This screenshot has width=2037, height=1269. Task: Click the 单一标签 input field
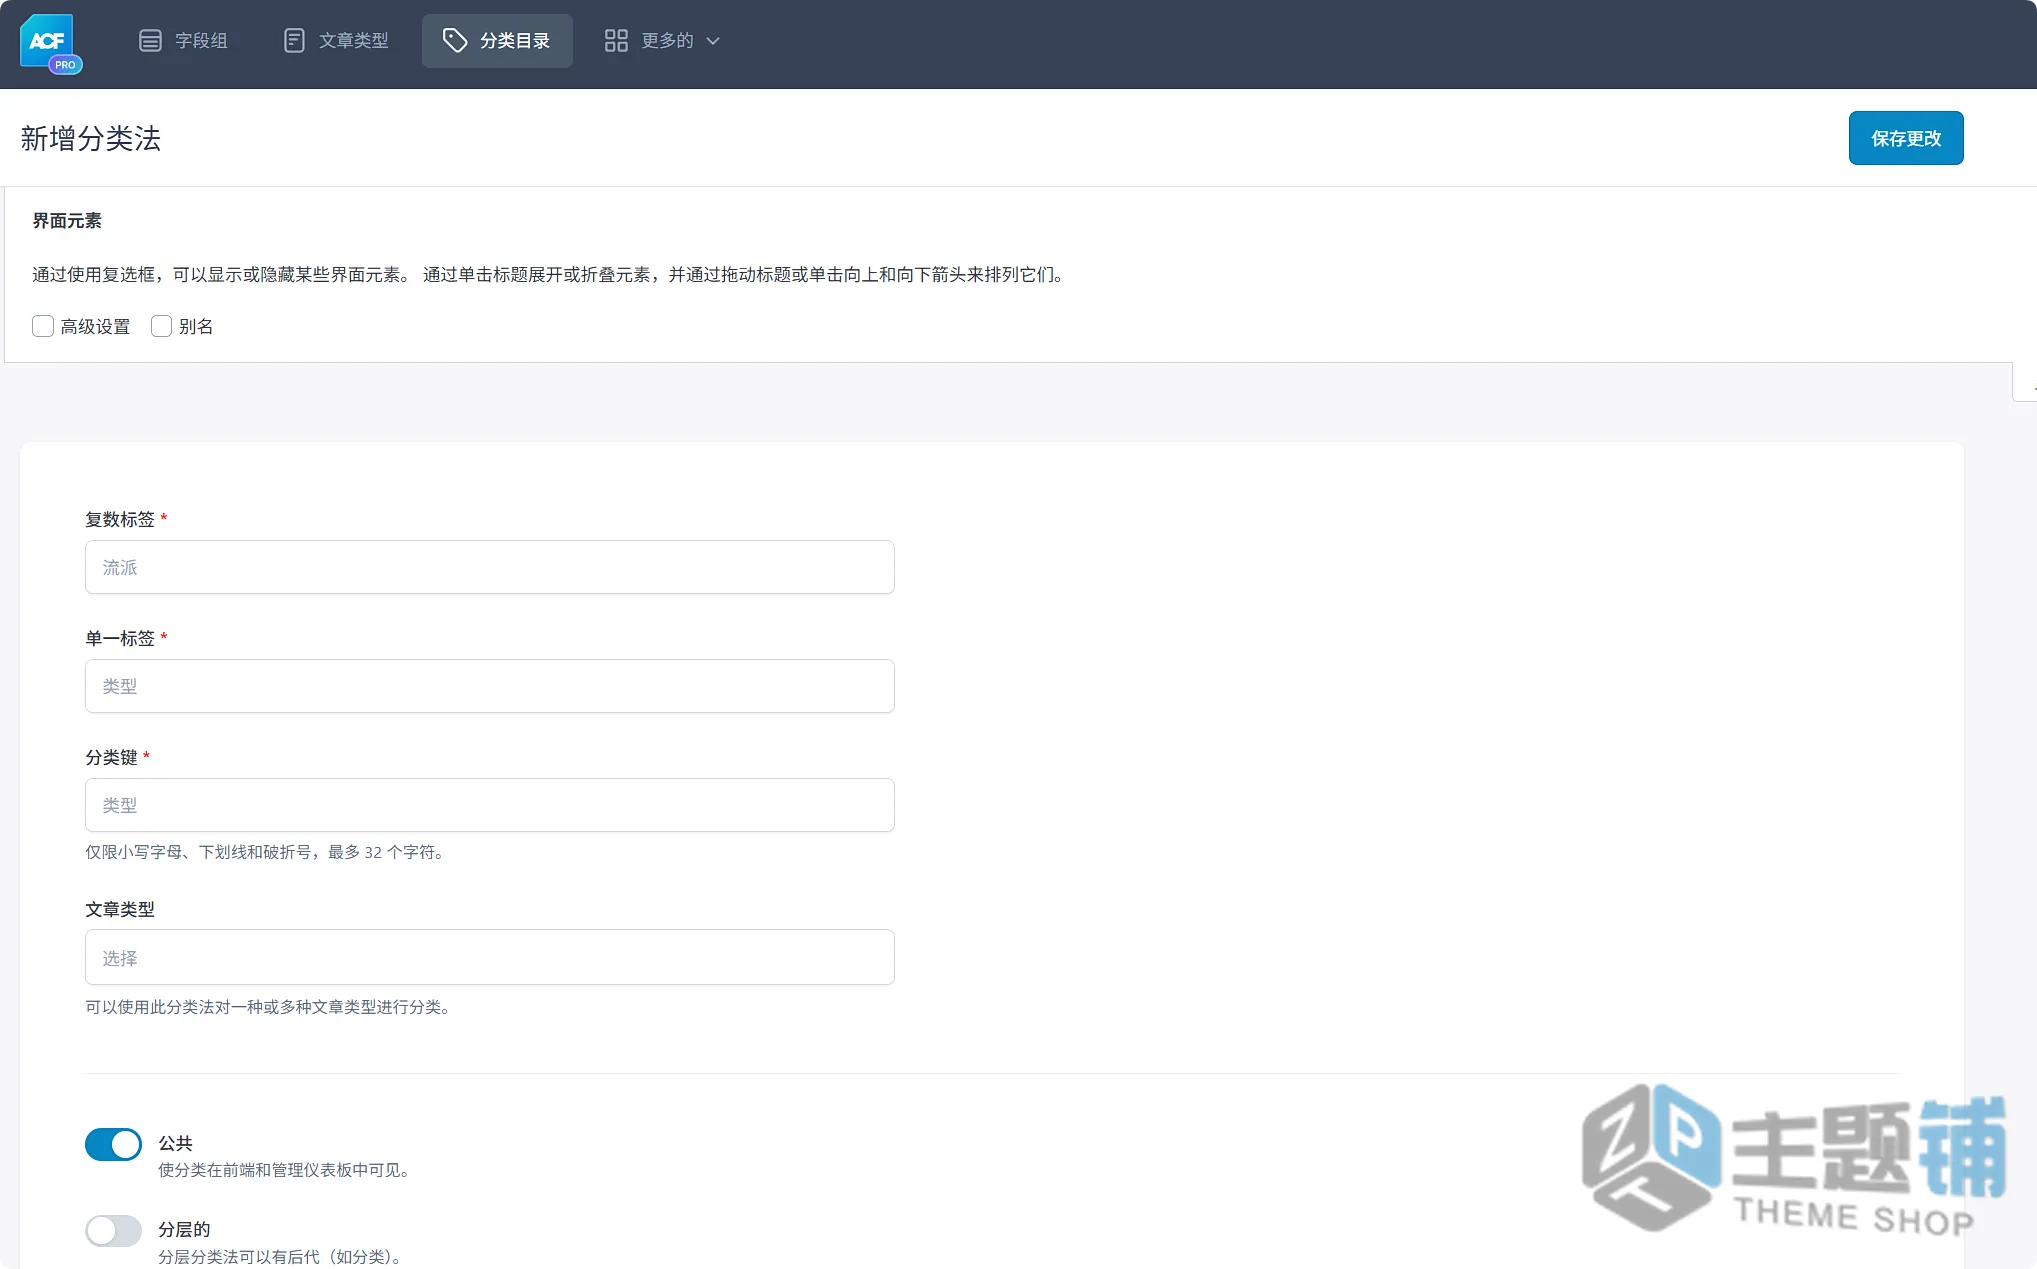[490, 686]
